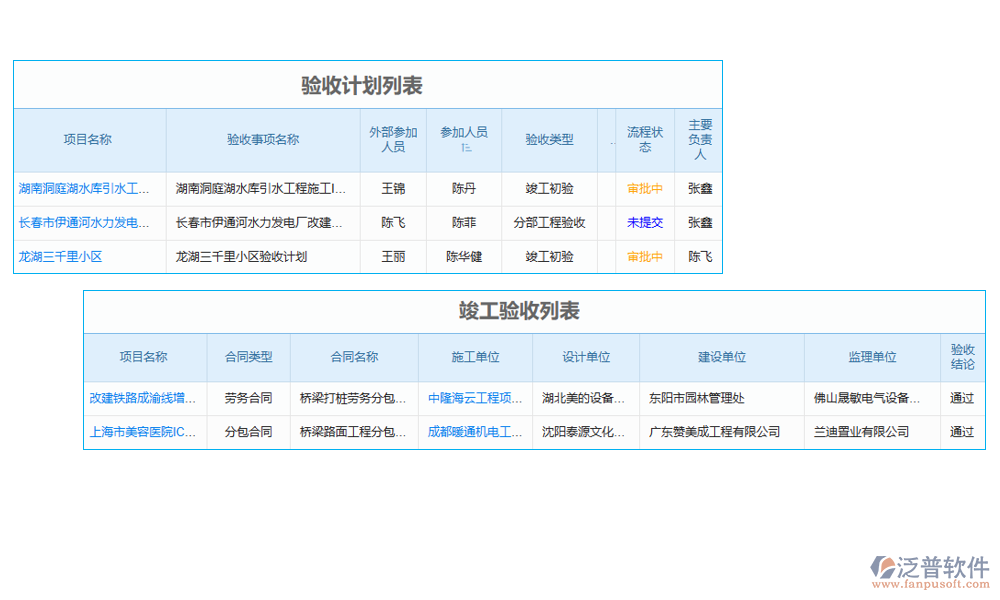Click the 审批中 status of 湖南洞庭湖 plan
Image resolution: width=1000 pixels, height=600 pixels.
[x=643, y=189]
